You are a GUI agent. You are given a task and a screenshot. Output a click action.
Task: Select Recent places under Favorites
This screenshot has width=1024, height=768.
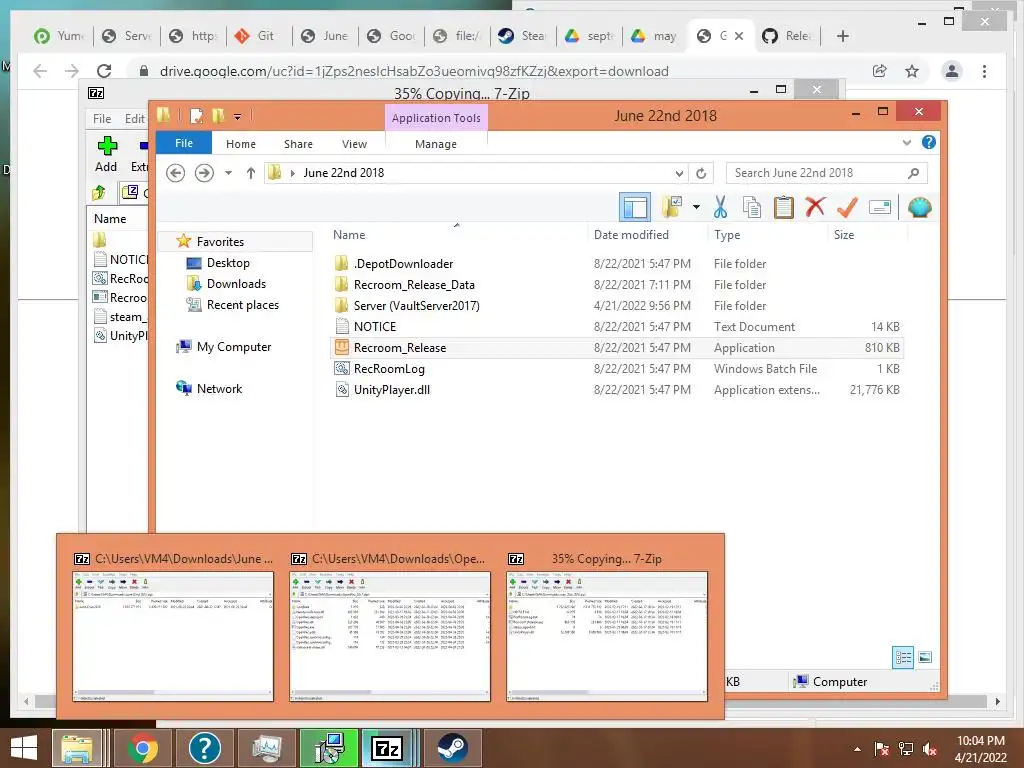(x=242, y=304)
